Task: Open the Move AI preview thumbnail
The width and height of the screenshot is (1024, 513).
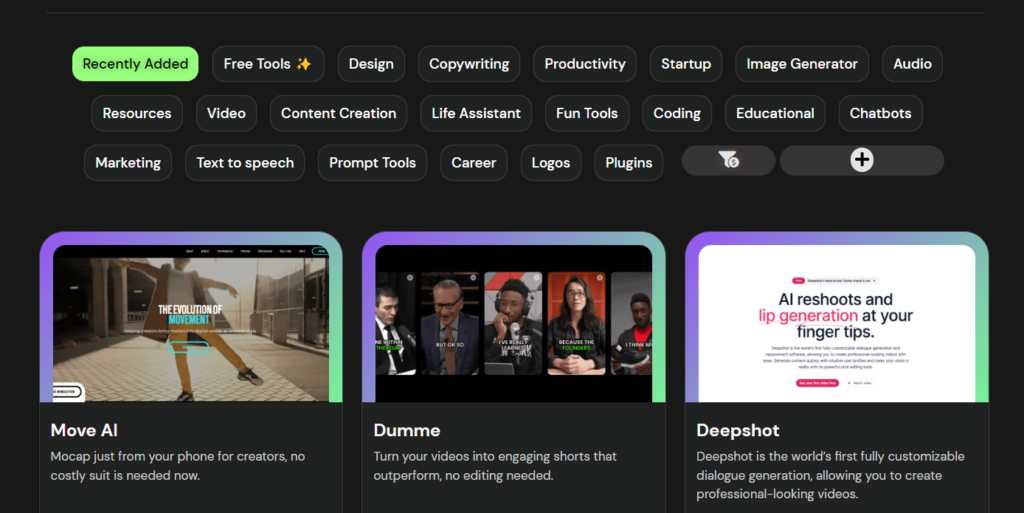Action: click(x=191, y=323)
